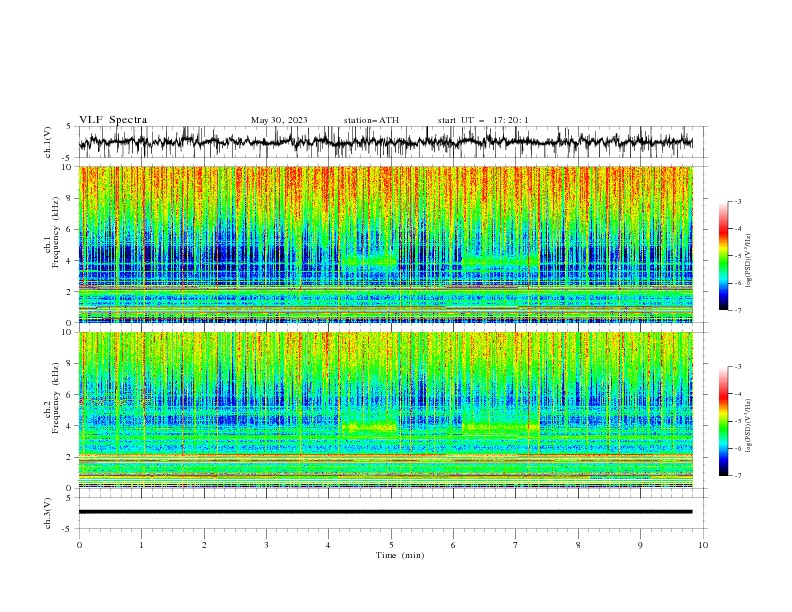
Task: Click the "1" tick on the time axis
Action: click(x=141, y=545)
